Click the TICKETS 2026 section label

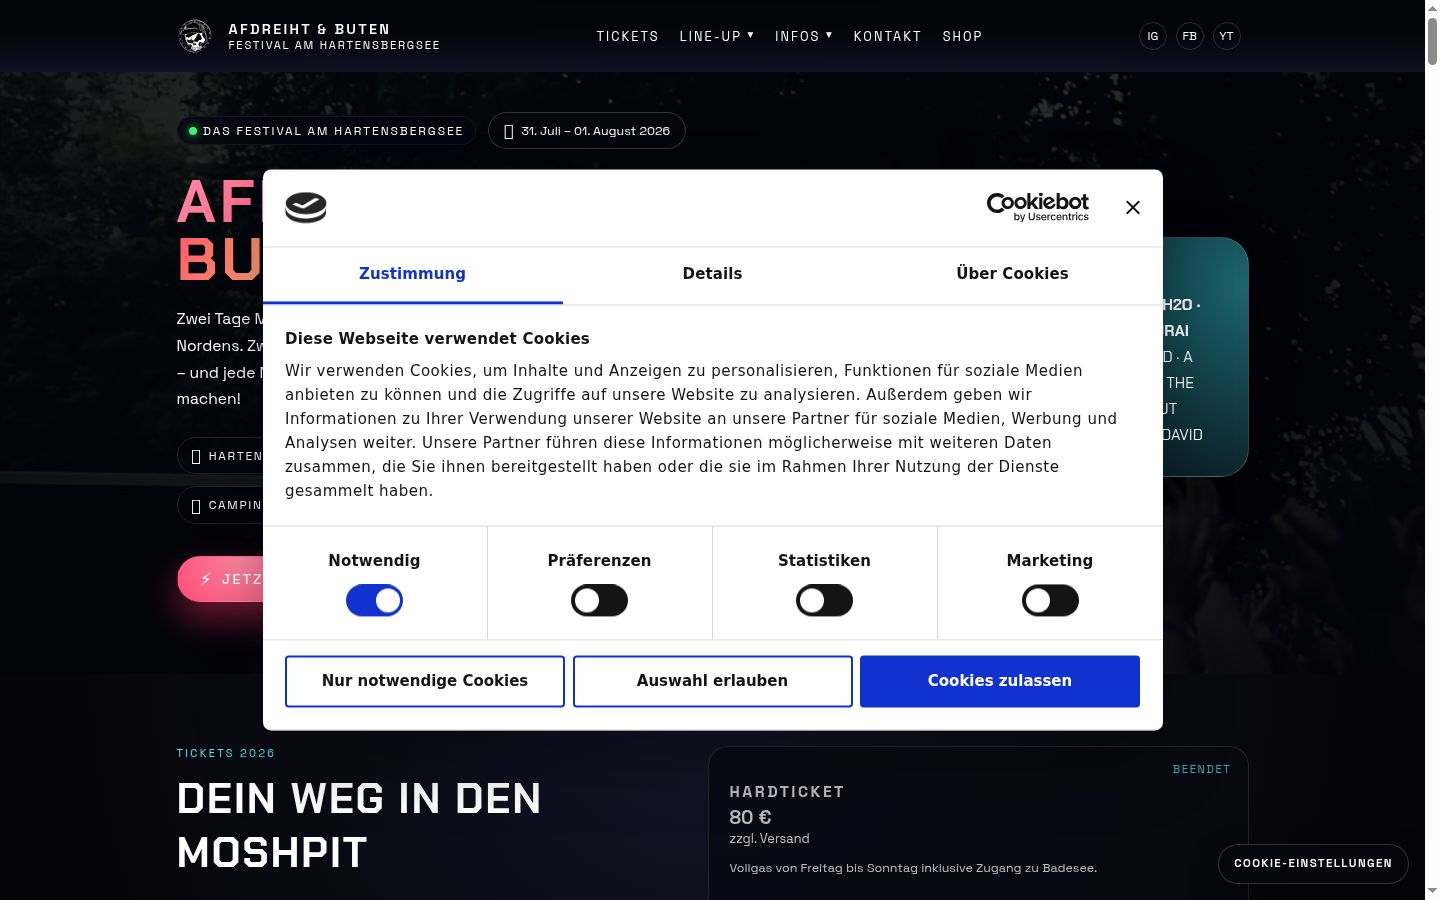(x=226, y=753)
